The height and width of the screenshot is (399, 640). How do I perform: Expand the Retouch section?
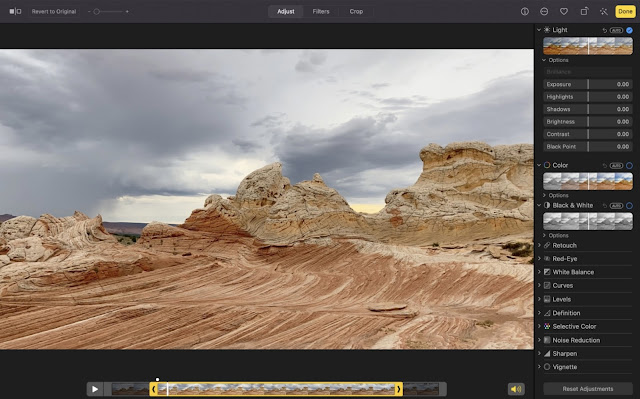coord(539,245)
